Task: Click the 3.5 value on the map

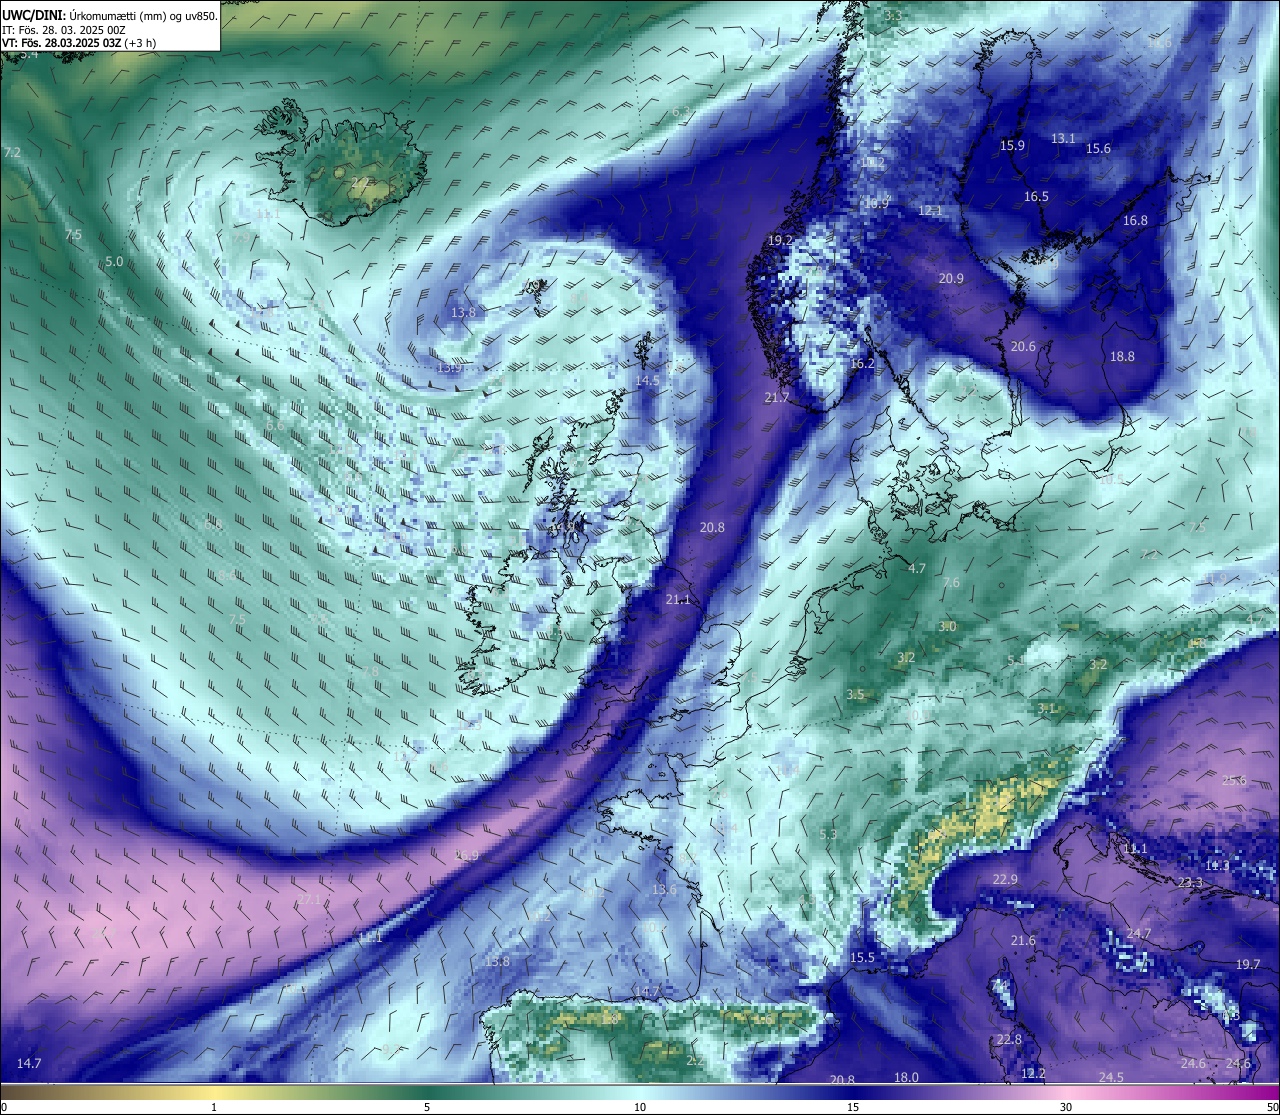Action: click(x=855, y=694)
